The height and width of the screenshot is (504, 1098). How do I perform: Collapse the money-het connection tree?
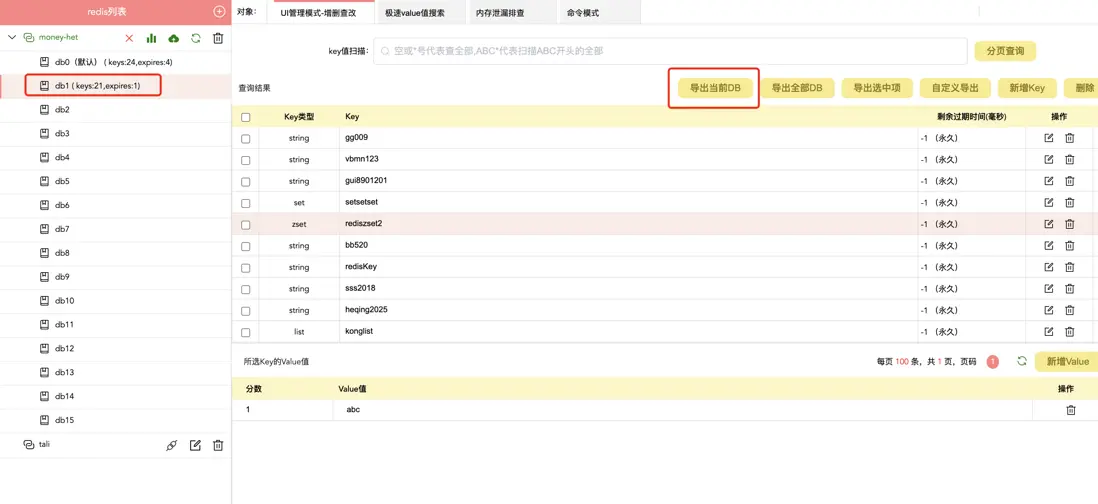point(12,38)
